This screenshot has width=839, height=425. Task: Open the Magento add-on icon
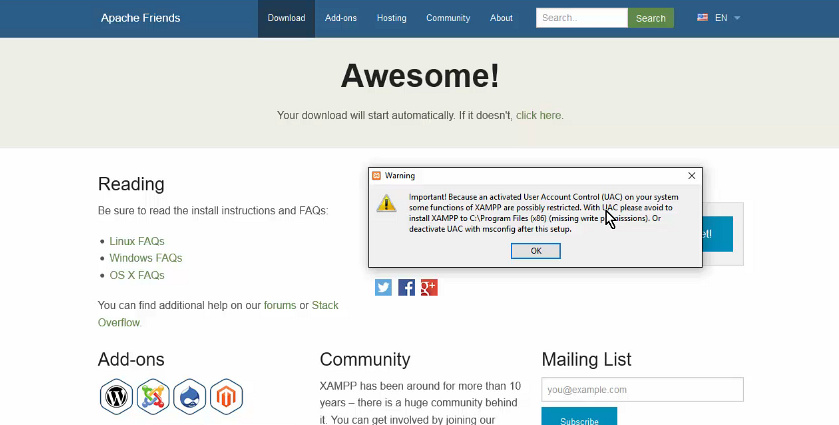point(226,397)
